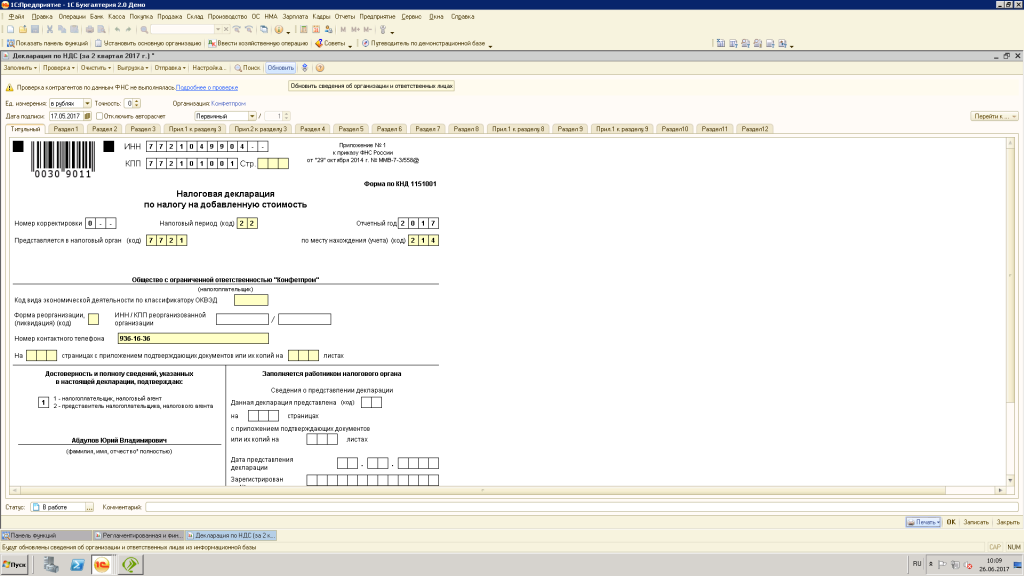The image size is (1024, 576).
Task: Click the Redo arrow icon
Action: click(x=129, y=29)
